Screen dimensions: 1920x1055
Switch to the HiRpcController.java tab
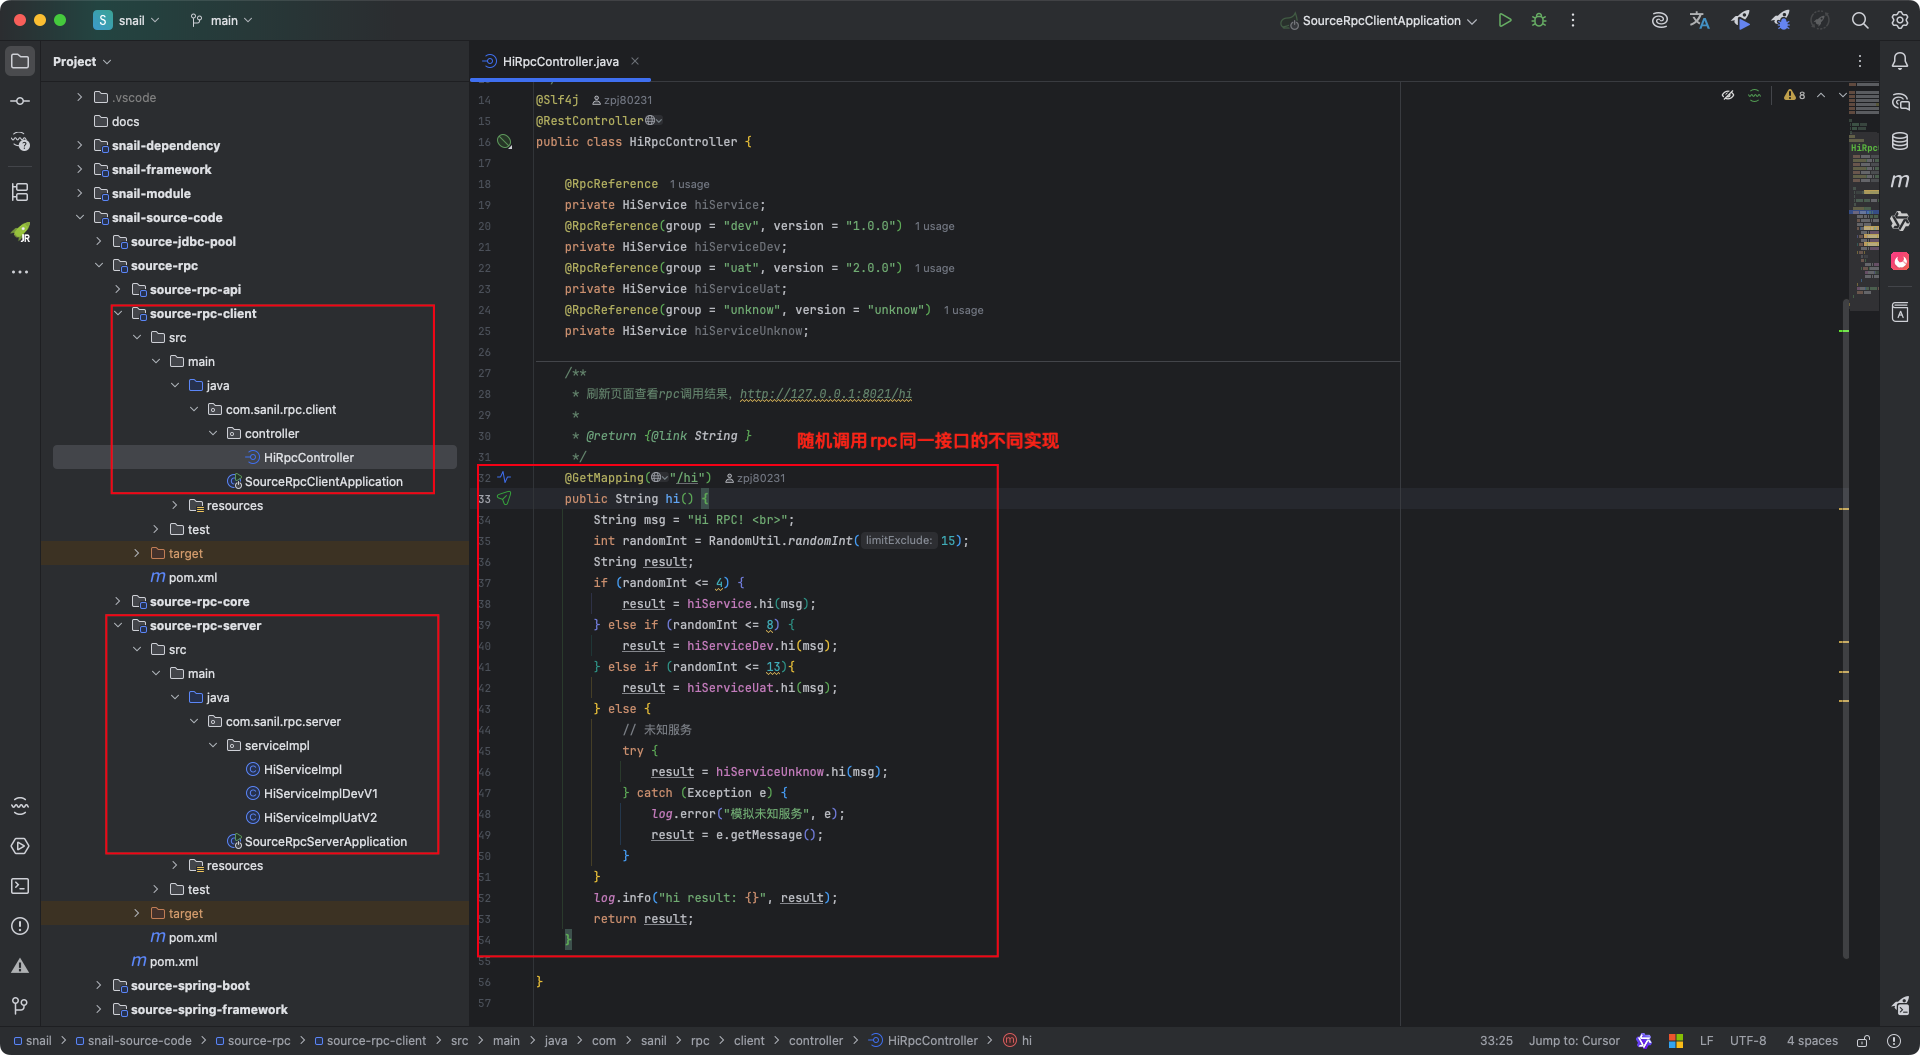pos(560,62)
